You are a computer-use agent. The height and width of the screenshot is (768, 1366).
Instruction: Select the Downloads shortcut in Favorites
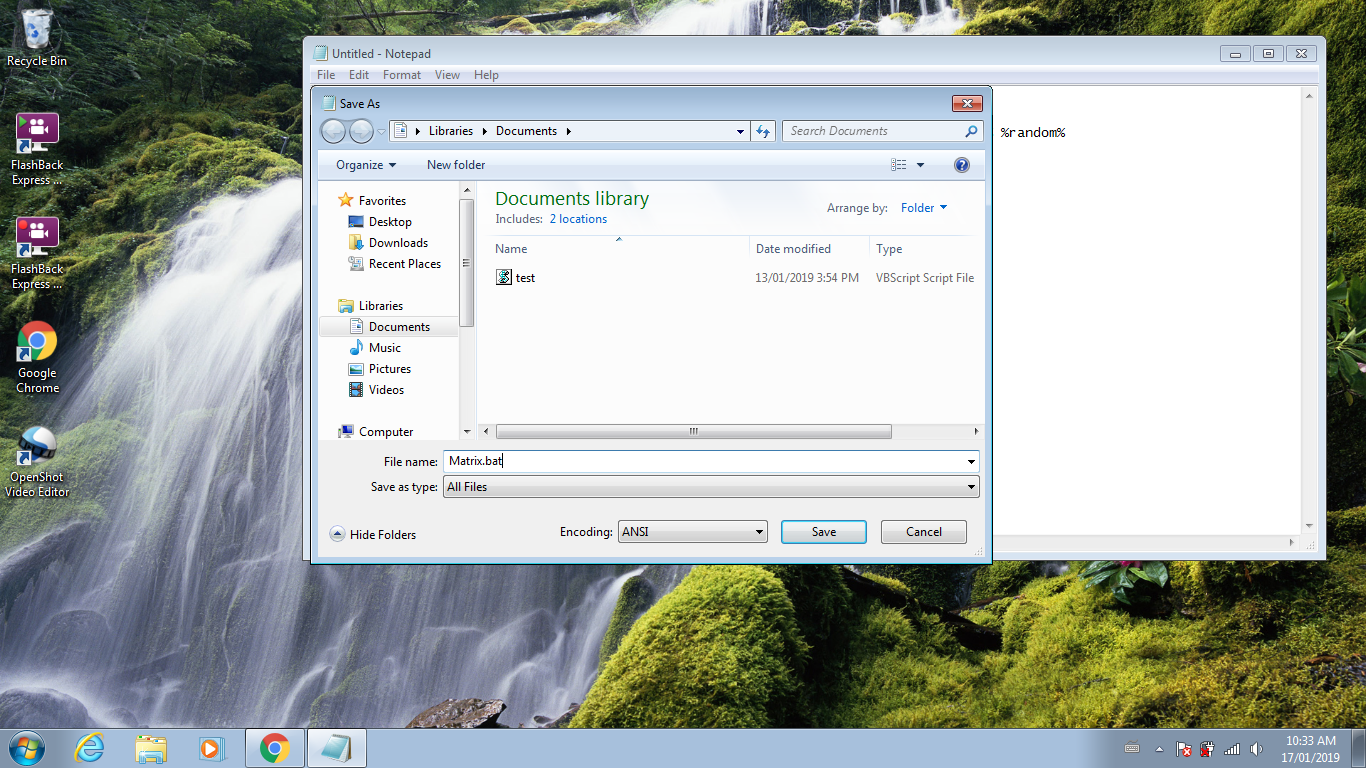pyautogui.click(x=397, y=242)
